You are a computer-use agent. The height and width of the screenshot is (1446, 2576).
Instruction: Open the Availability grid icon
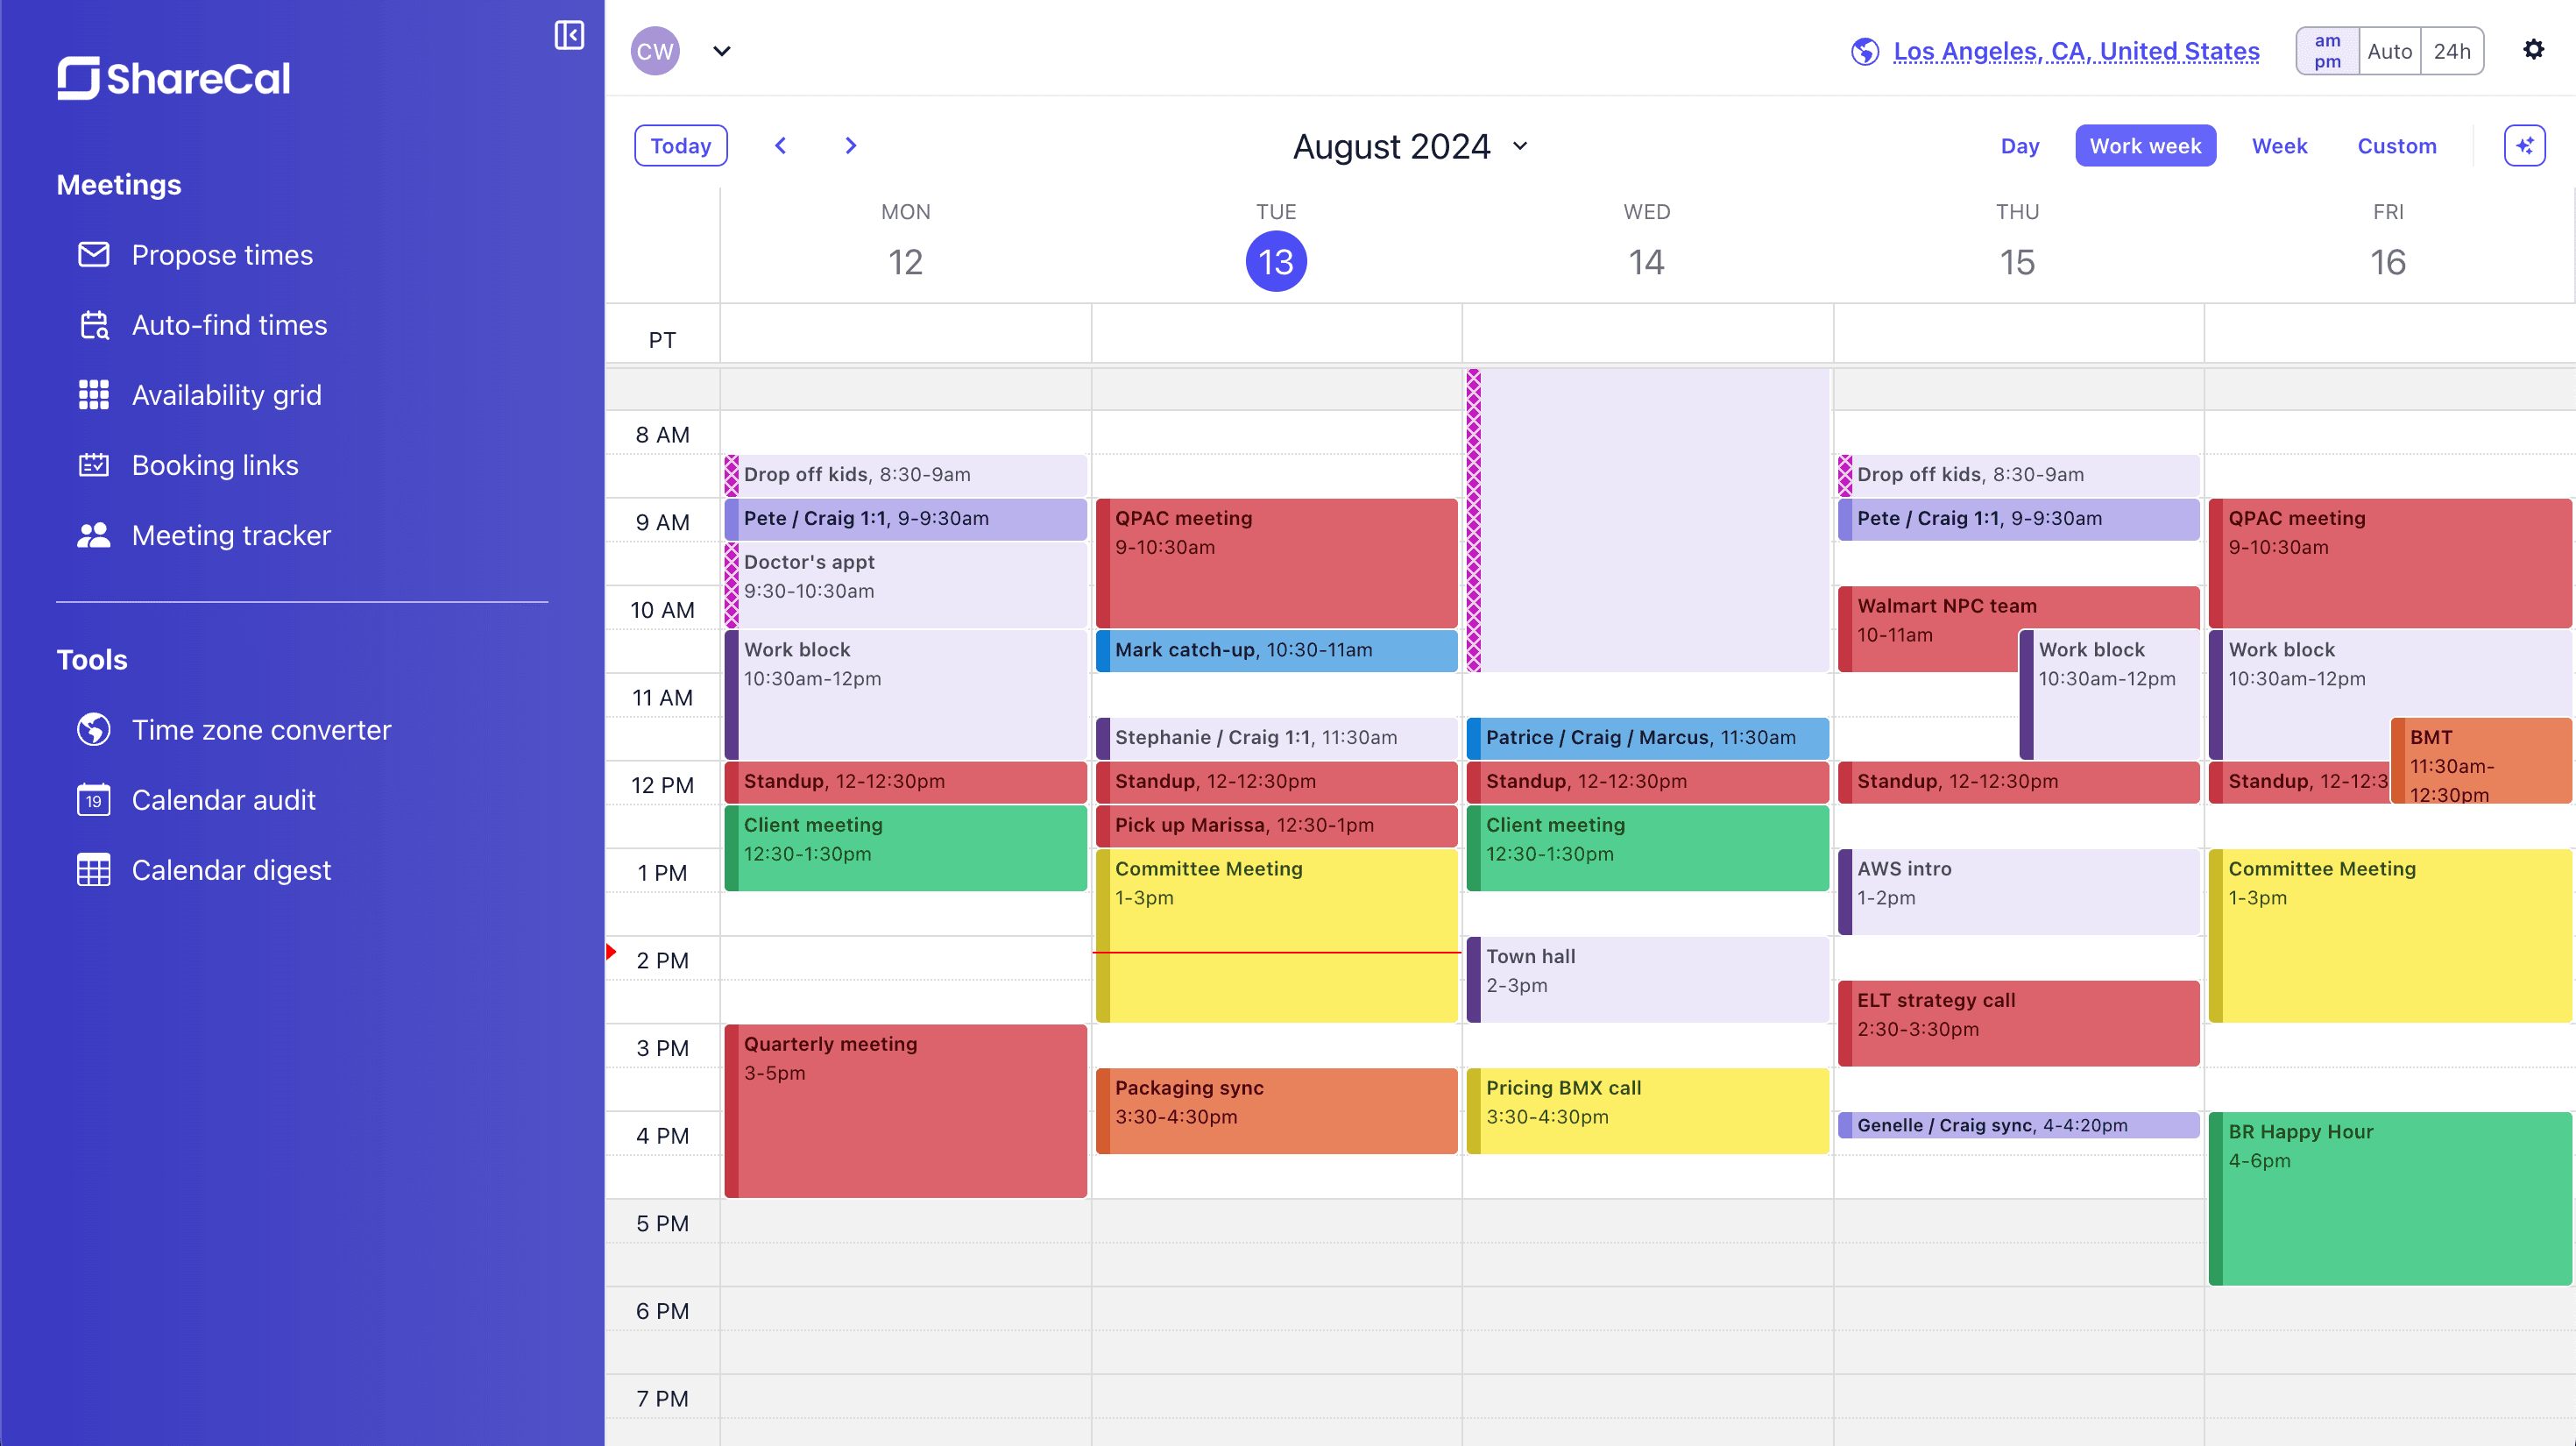(x=94, y=395)
